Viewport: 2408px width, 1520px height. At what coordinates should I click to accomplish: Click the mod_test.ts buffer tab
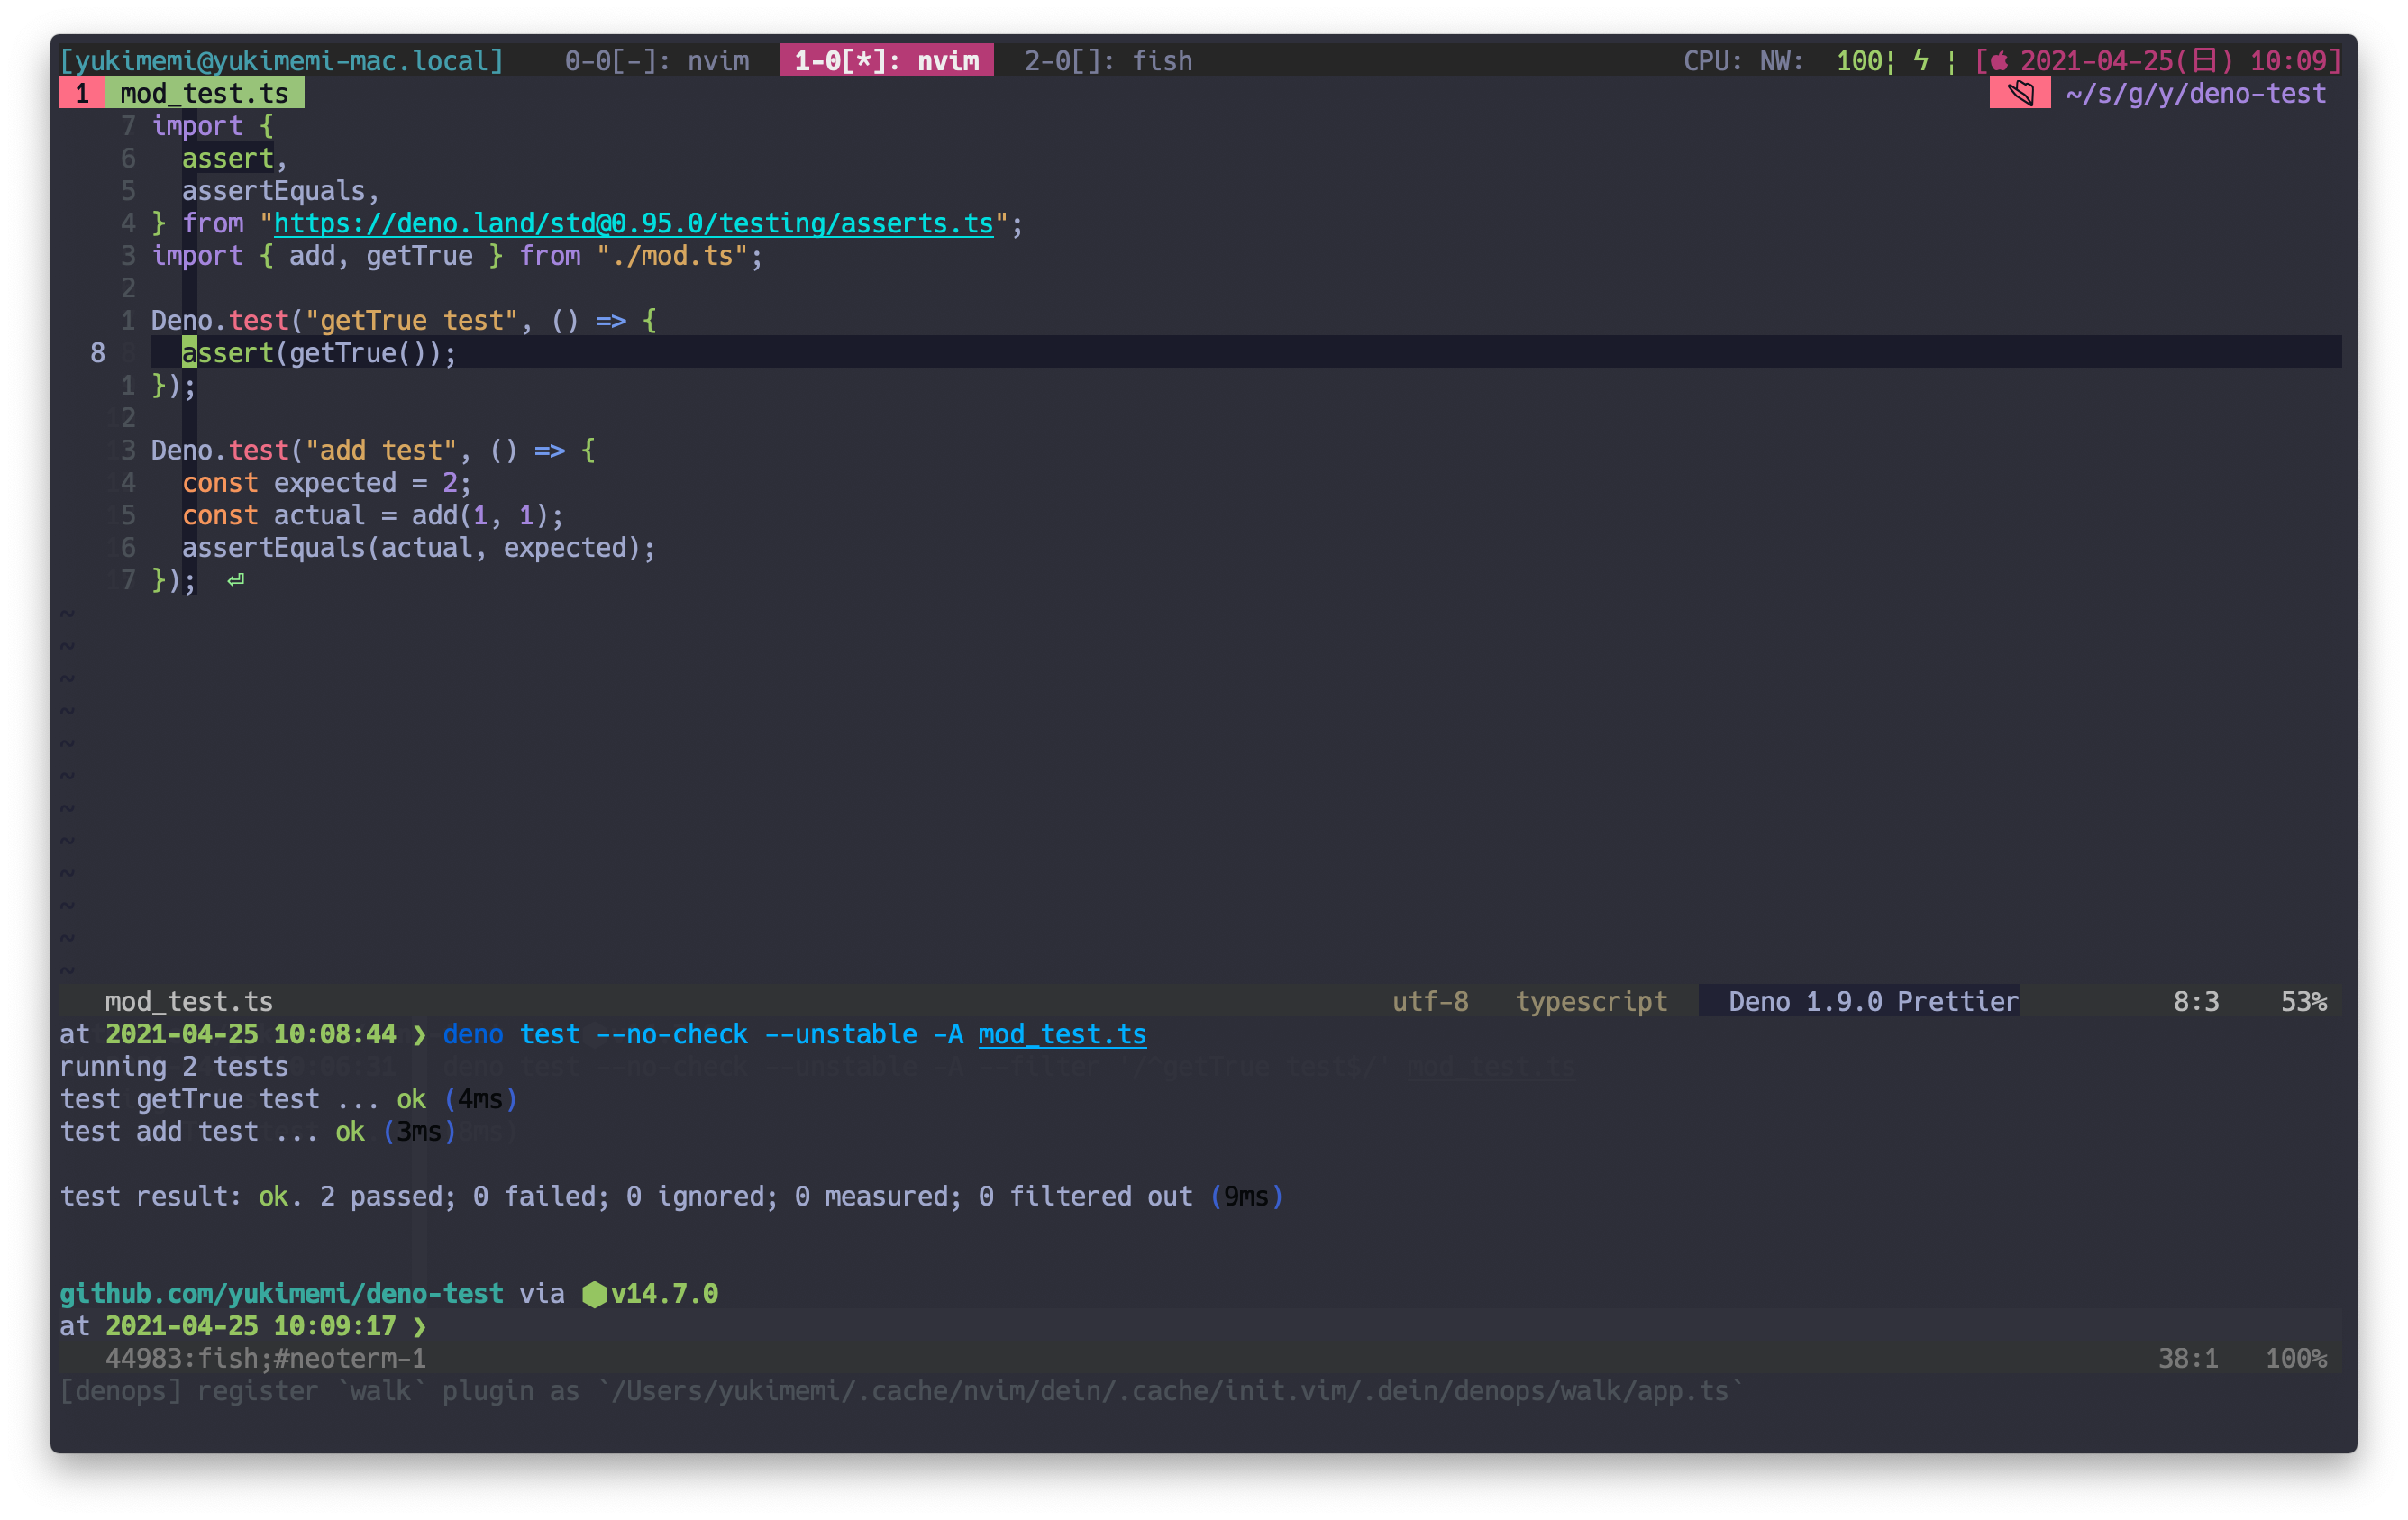point(209,93)
